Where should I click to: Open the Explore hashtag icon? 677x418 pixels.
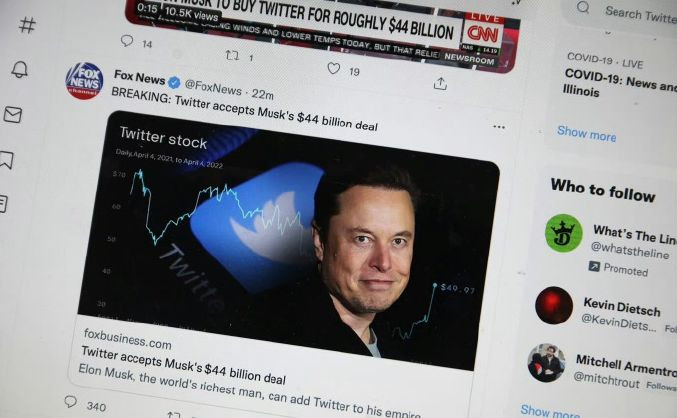27,25
